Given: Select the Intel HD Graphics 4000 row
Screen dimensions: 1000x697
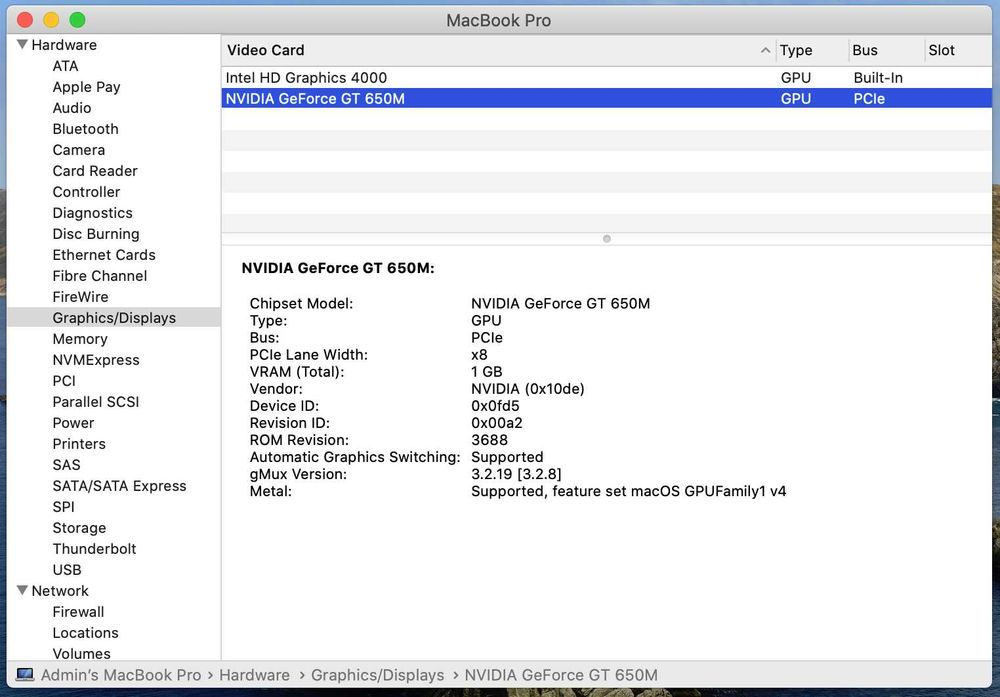Looking at the screenshot, I should [x=607, y=78].
